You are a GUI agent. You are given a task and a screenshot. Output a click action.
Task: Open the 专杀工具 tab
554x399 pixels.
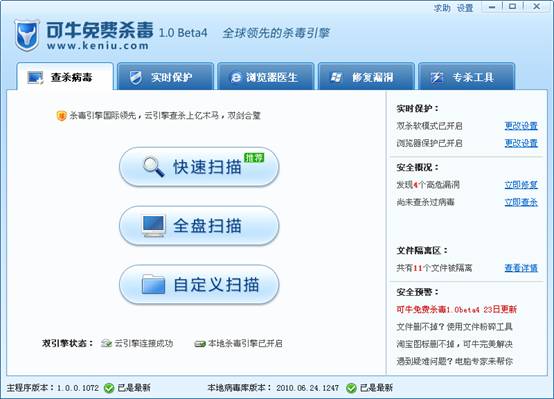coord(466,76)
